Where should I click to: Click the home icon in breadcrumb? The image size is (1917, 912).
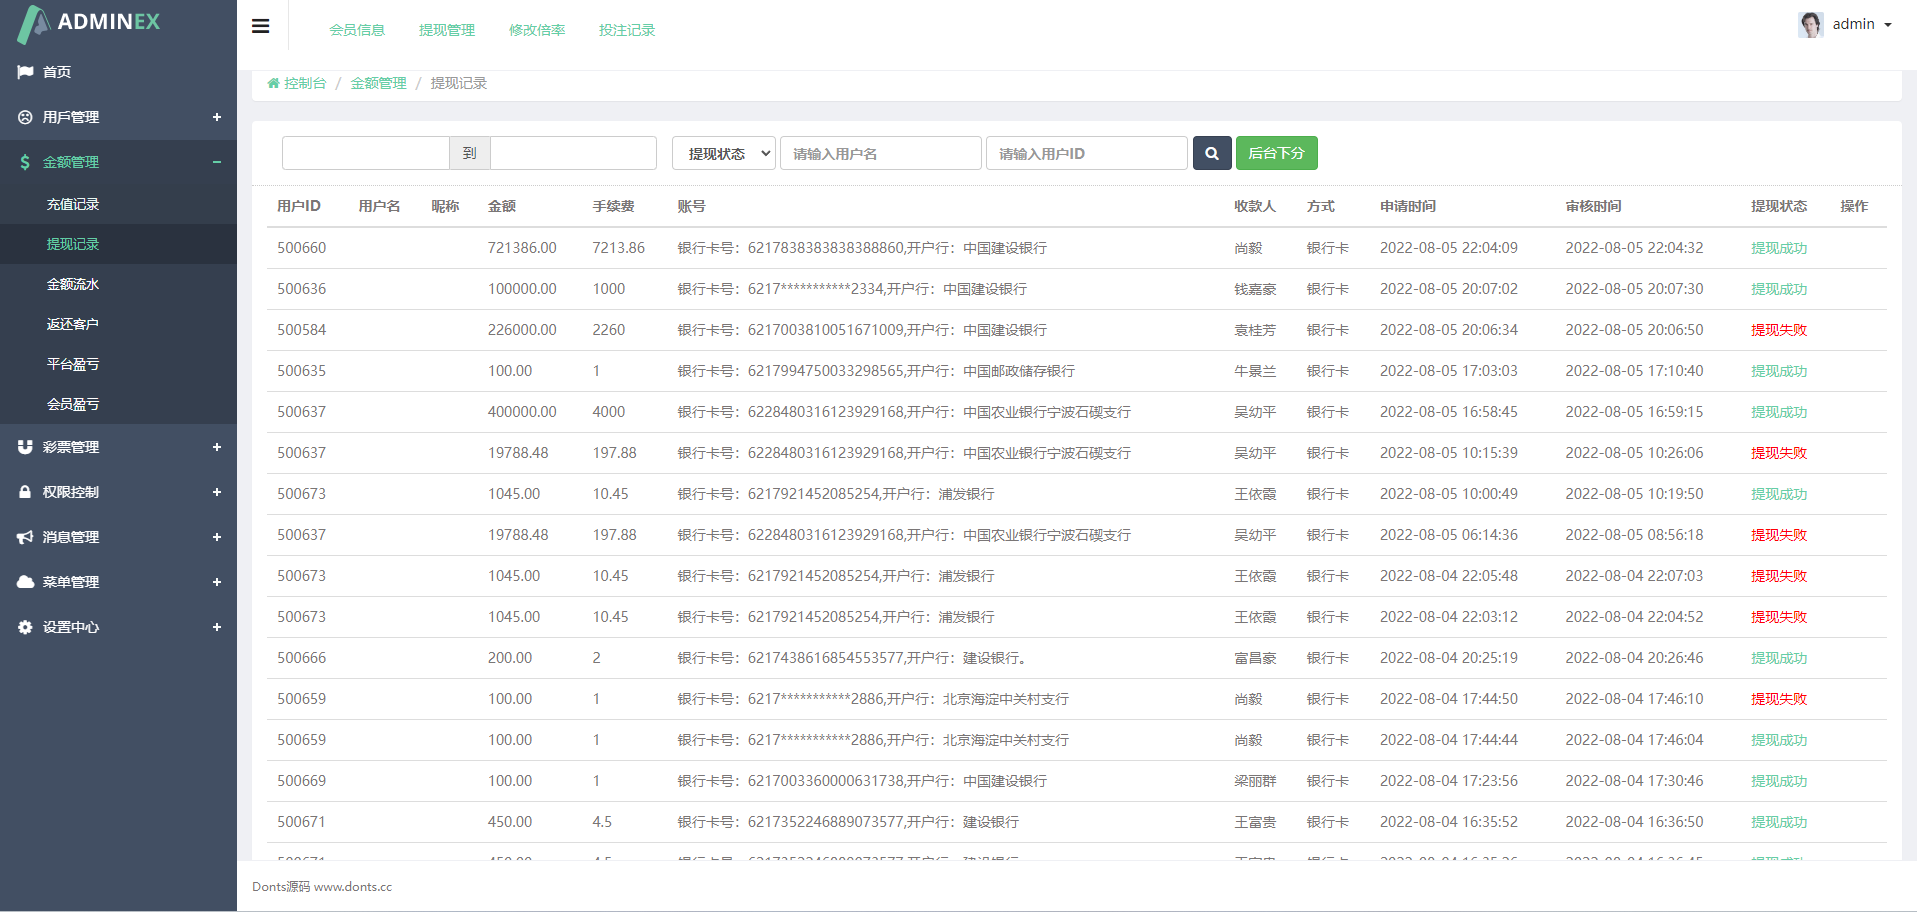273,83
